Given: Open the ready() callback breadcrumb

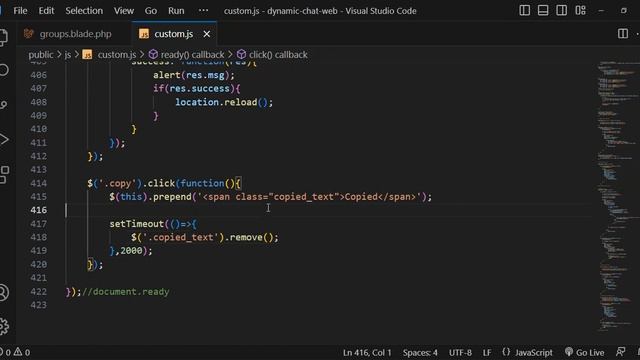Looking at the screenshot, I should (x=192, y=55).
